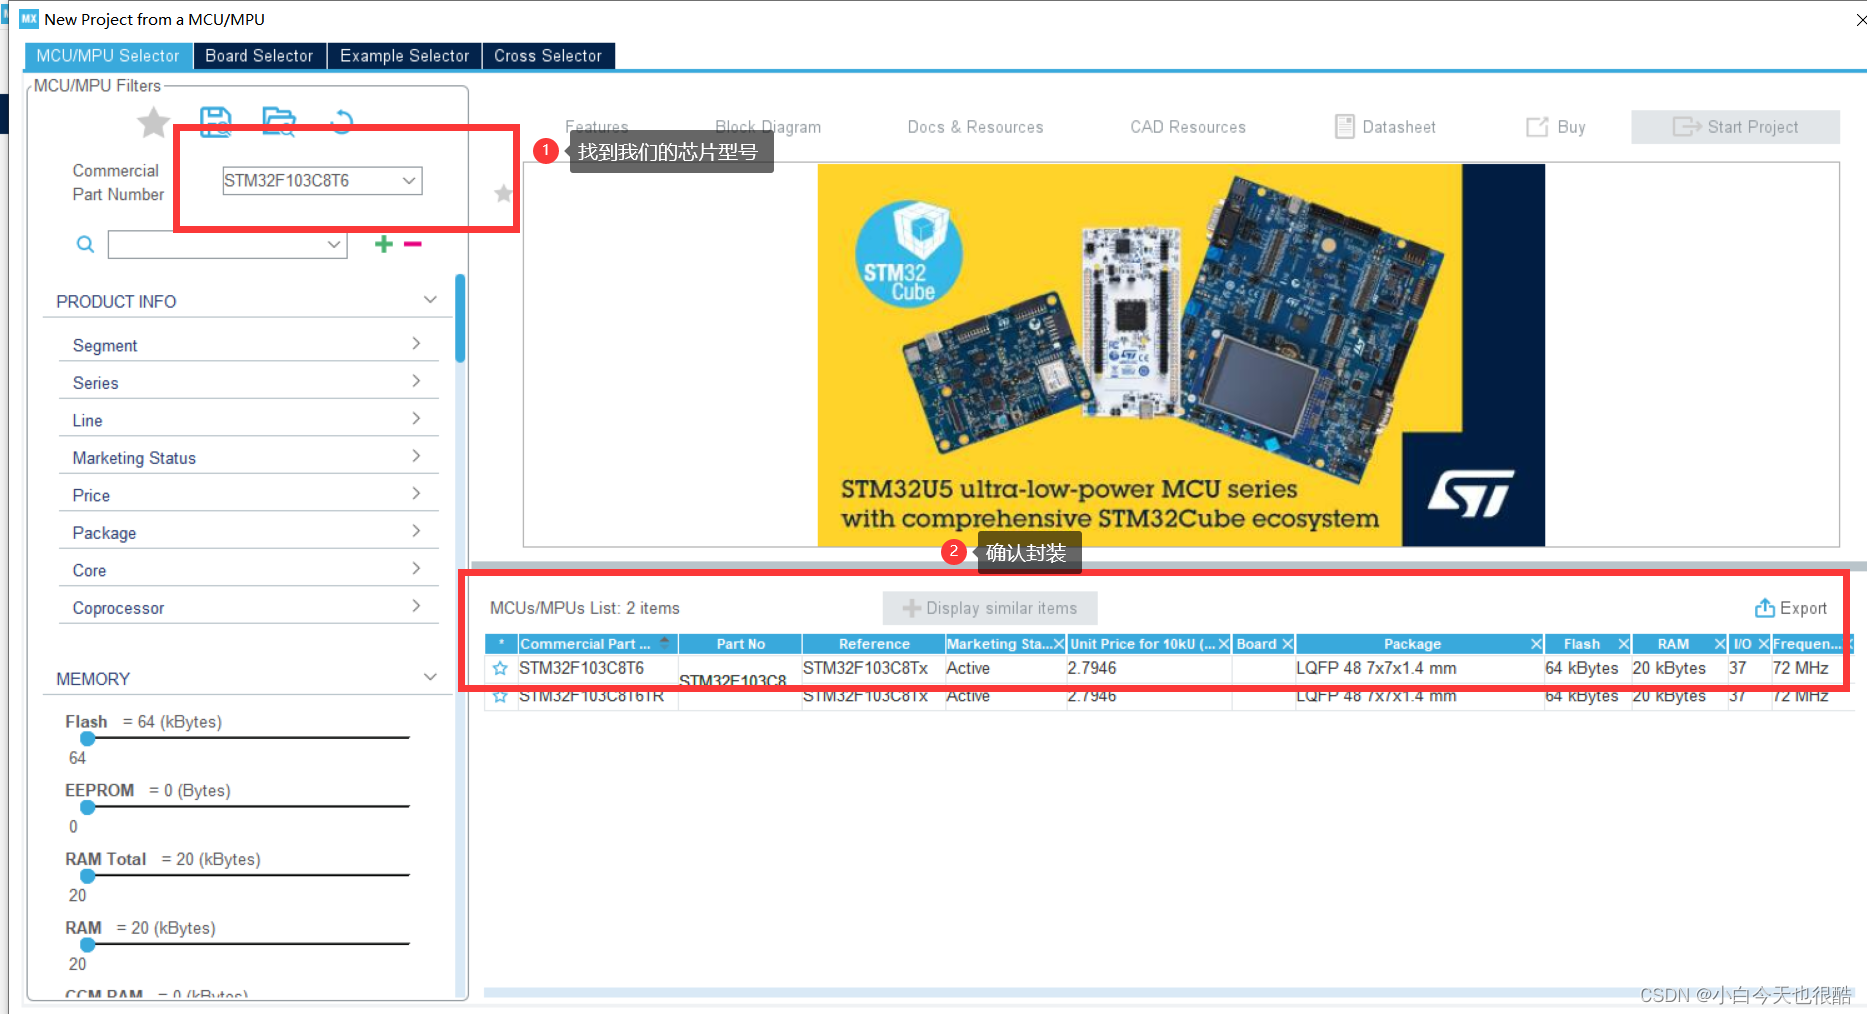The width and height of the screenshot is (1867, 1014).
Task: Click Display similar items
Action: pos(989,607)
